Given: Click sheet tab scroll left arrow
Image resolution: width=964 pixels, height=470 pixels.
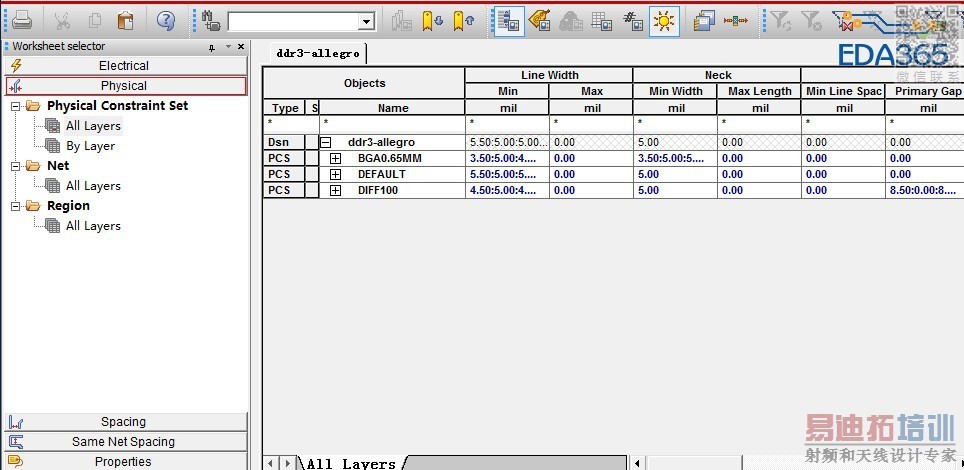Looking at the screenshot, I should [x=272, y=463].
